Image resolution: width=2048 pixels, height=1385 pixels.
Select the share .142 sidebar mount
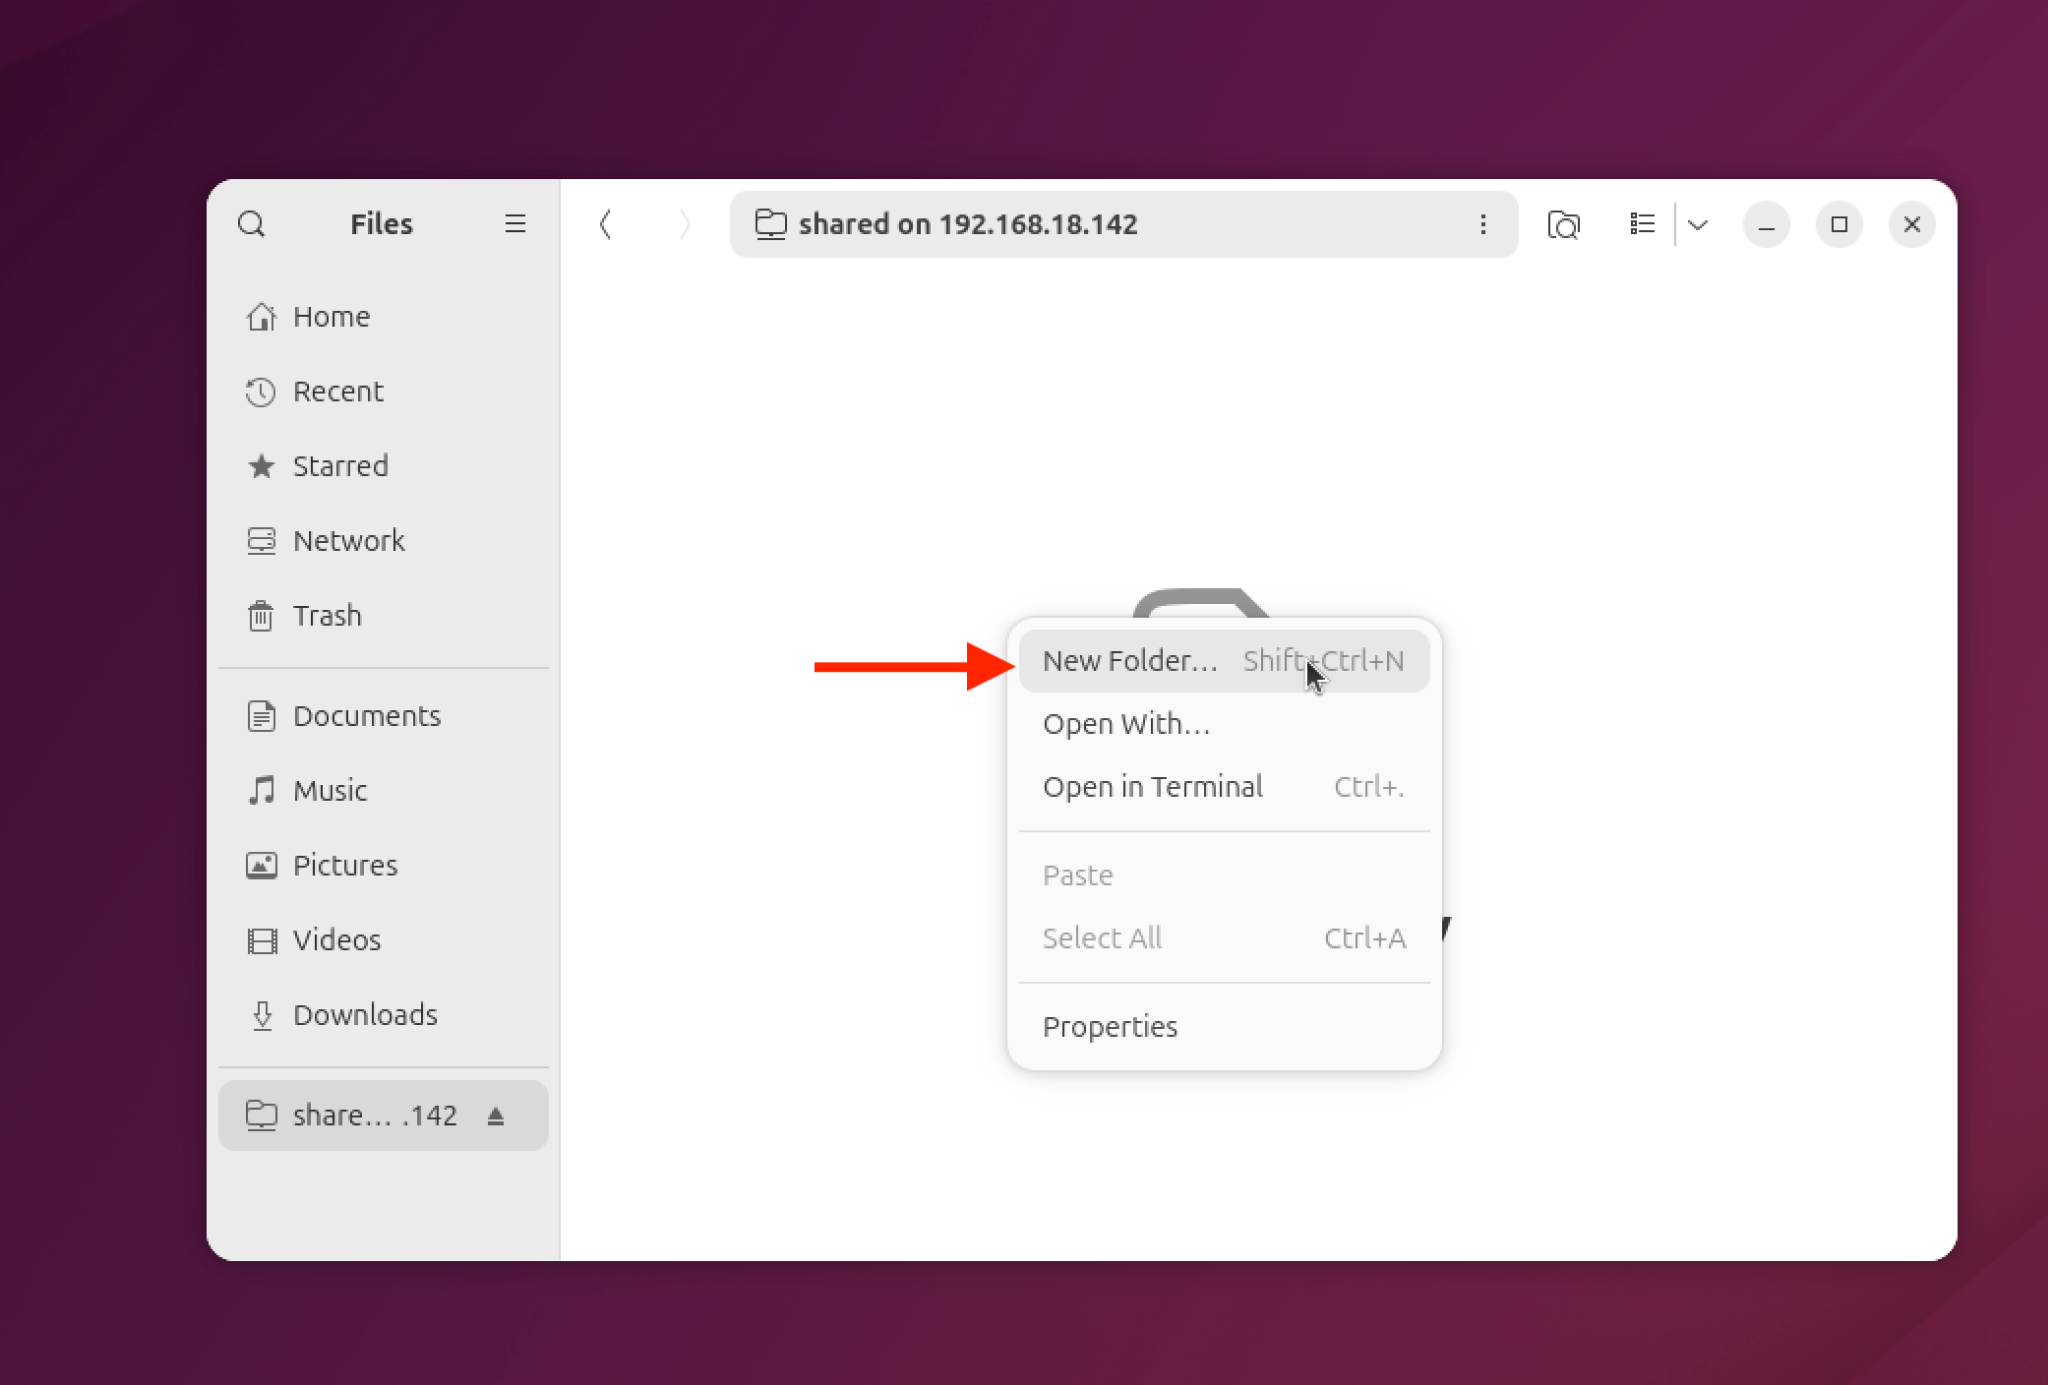click(x=374, y=1116)
